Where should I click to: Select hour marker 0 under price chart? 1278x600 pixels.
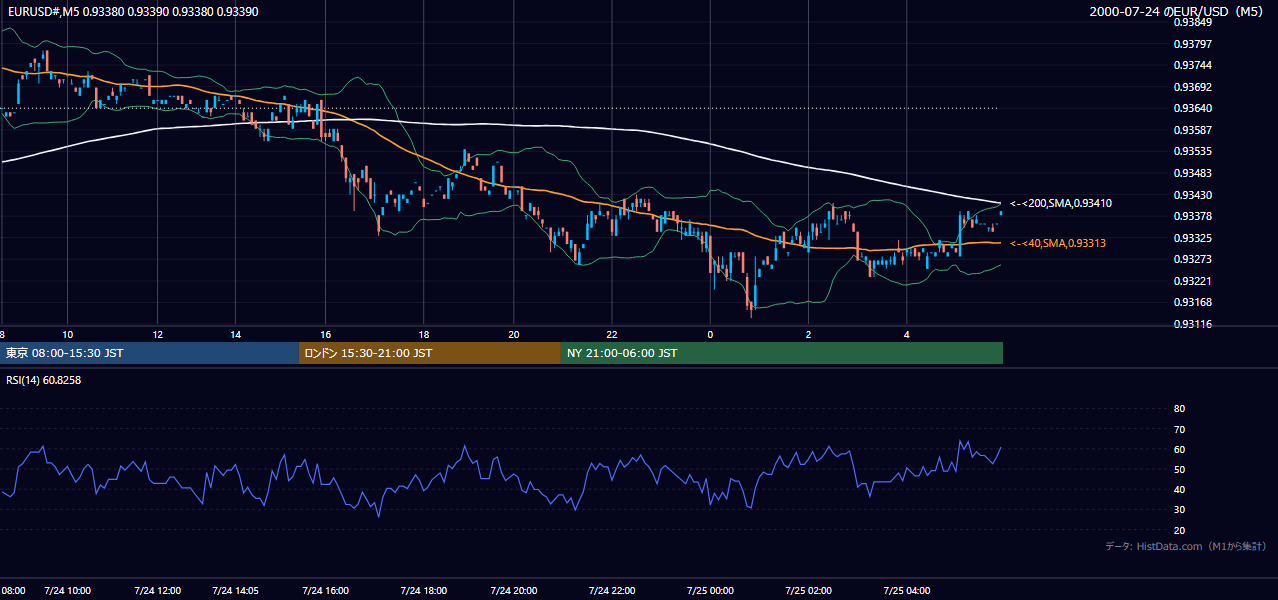click(710, 334)
